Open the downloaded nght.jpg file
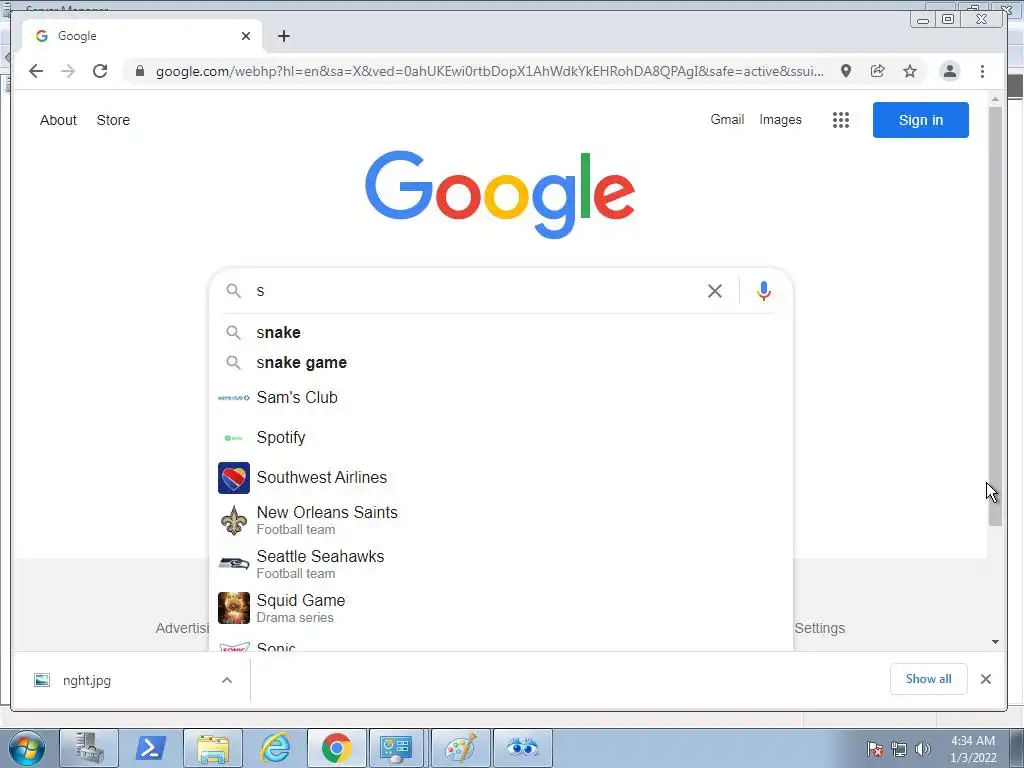This screenshot has width=1024, height=768. (x=87, y=680)
